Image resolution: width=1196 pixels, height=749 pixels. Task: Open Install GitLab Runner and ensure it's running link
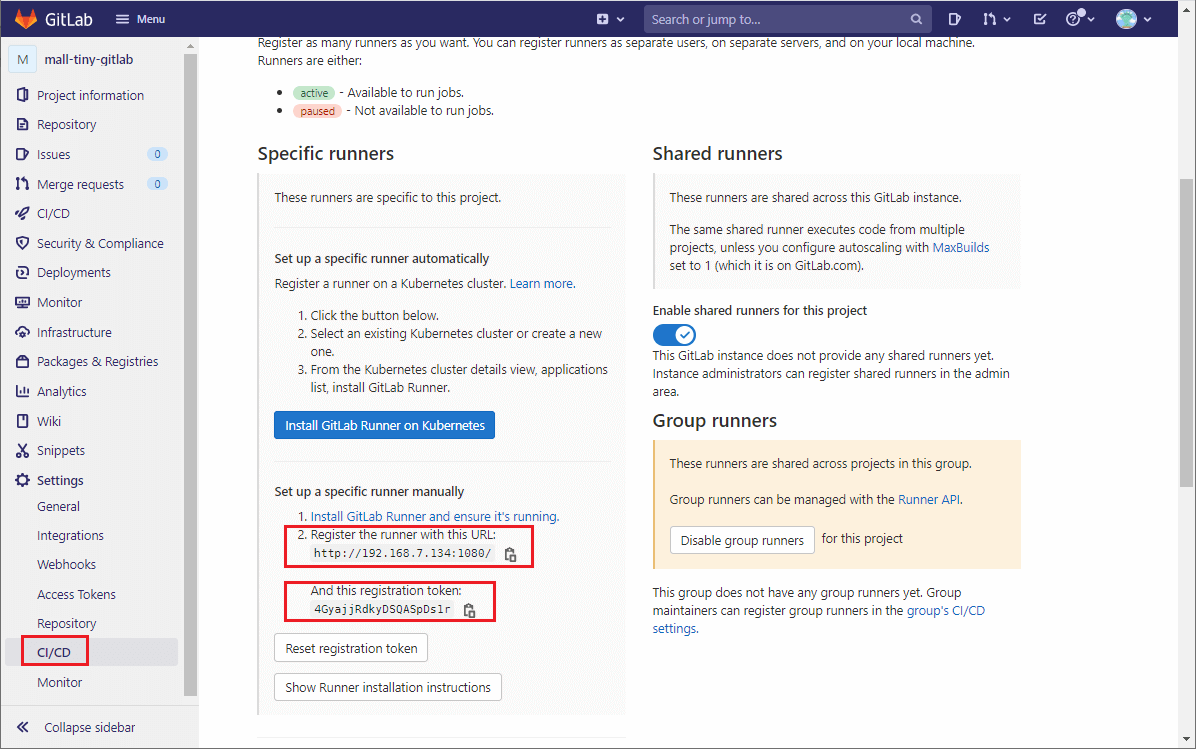(435, 516)
